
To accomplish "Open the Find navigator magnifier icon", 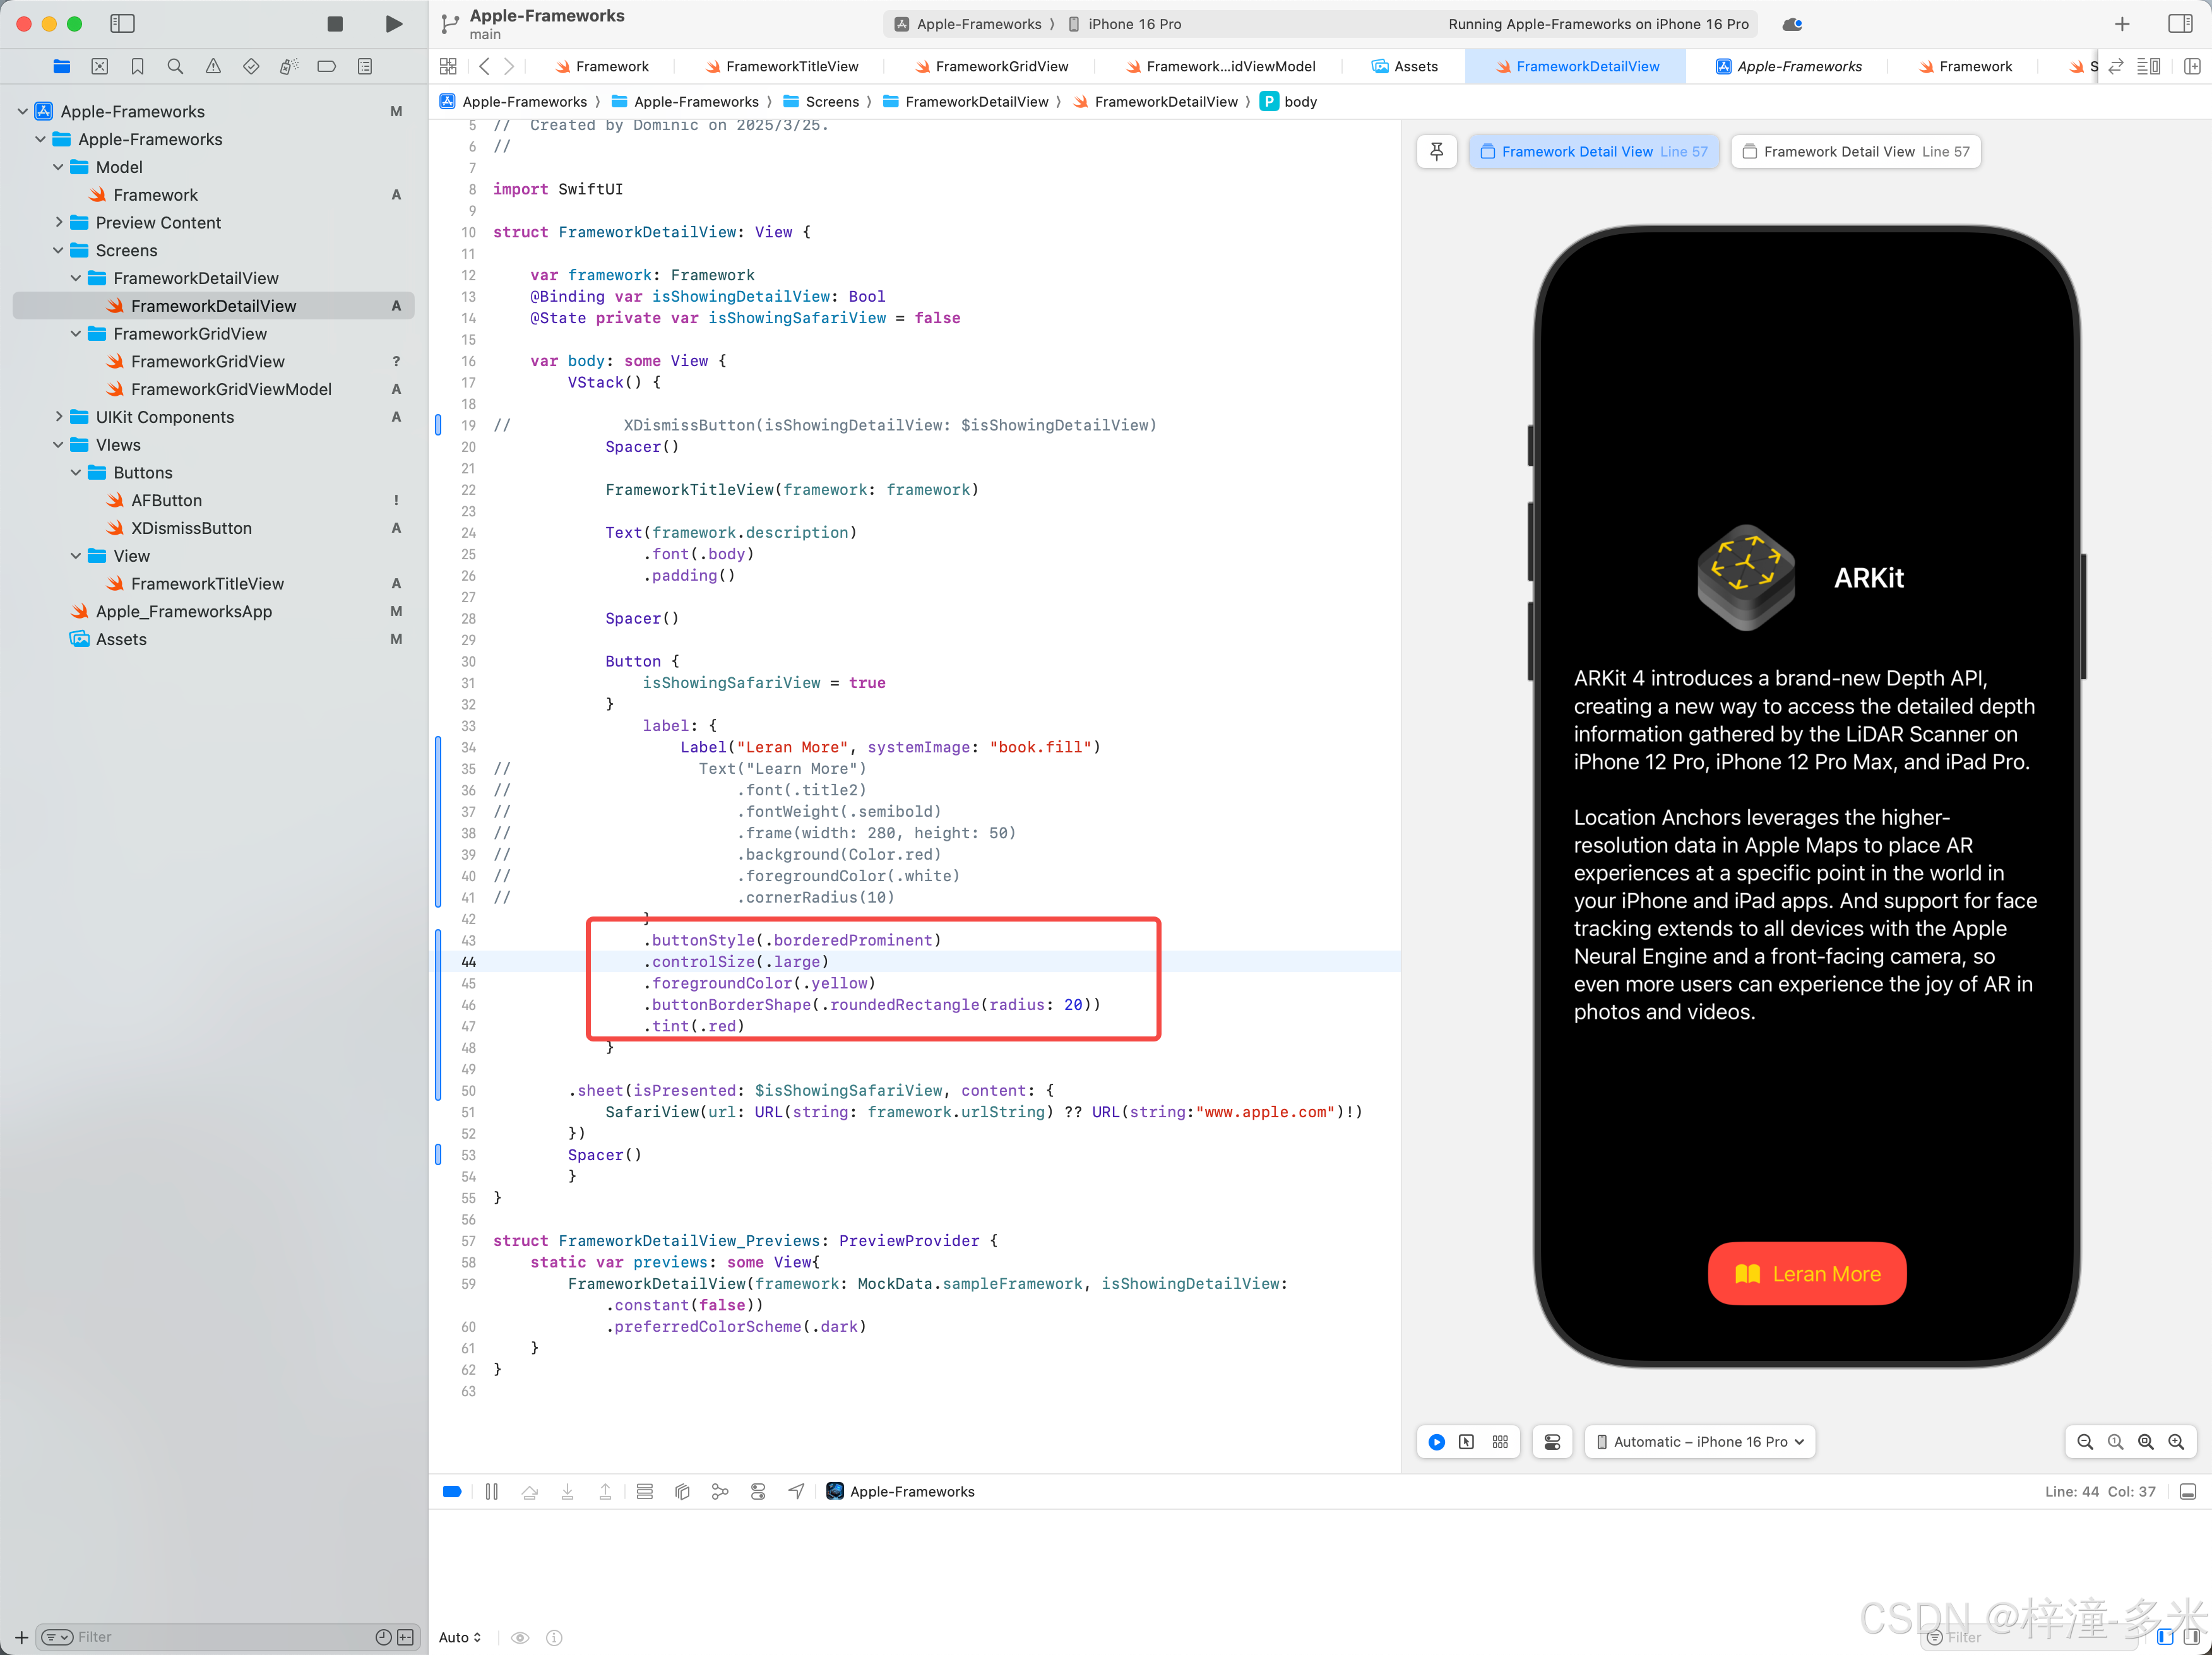I will pos(175,67).
